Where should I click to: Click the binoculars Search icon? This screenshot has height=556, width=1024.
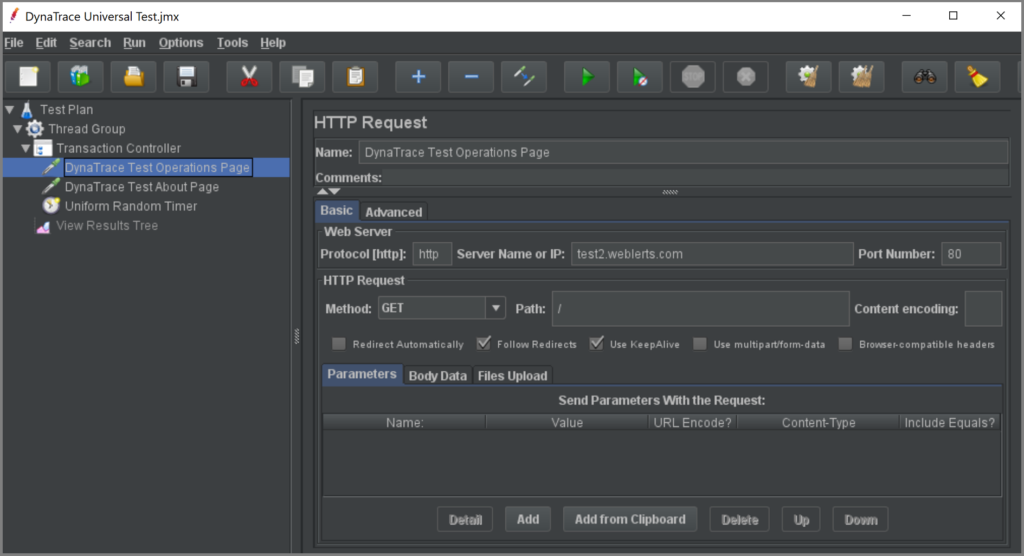924,77
